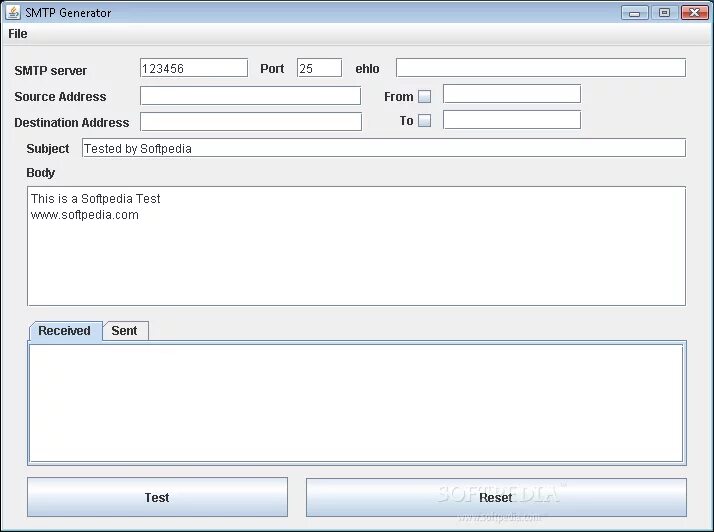Click the Destination Address field
This screenshot has width=714, height=532.
[250, 122]
